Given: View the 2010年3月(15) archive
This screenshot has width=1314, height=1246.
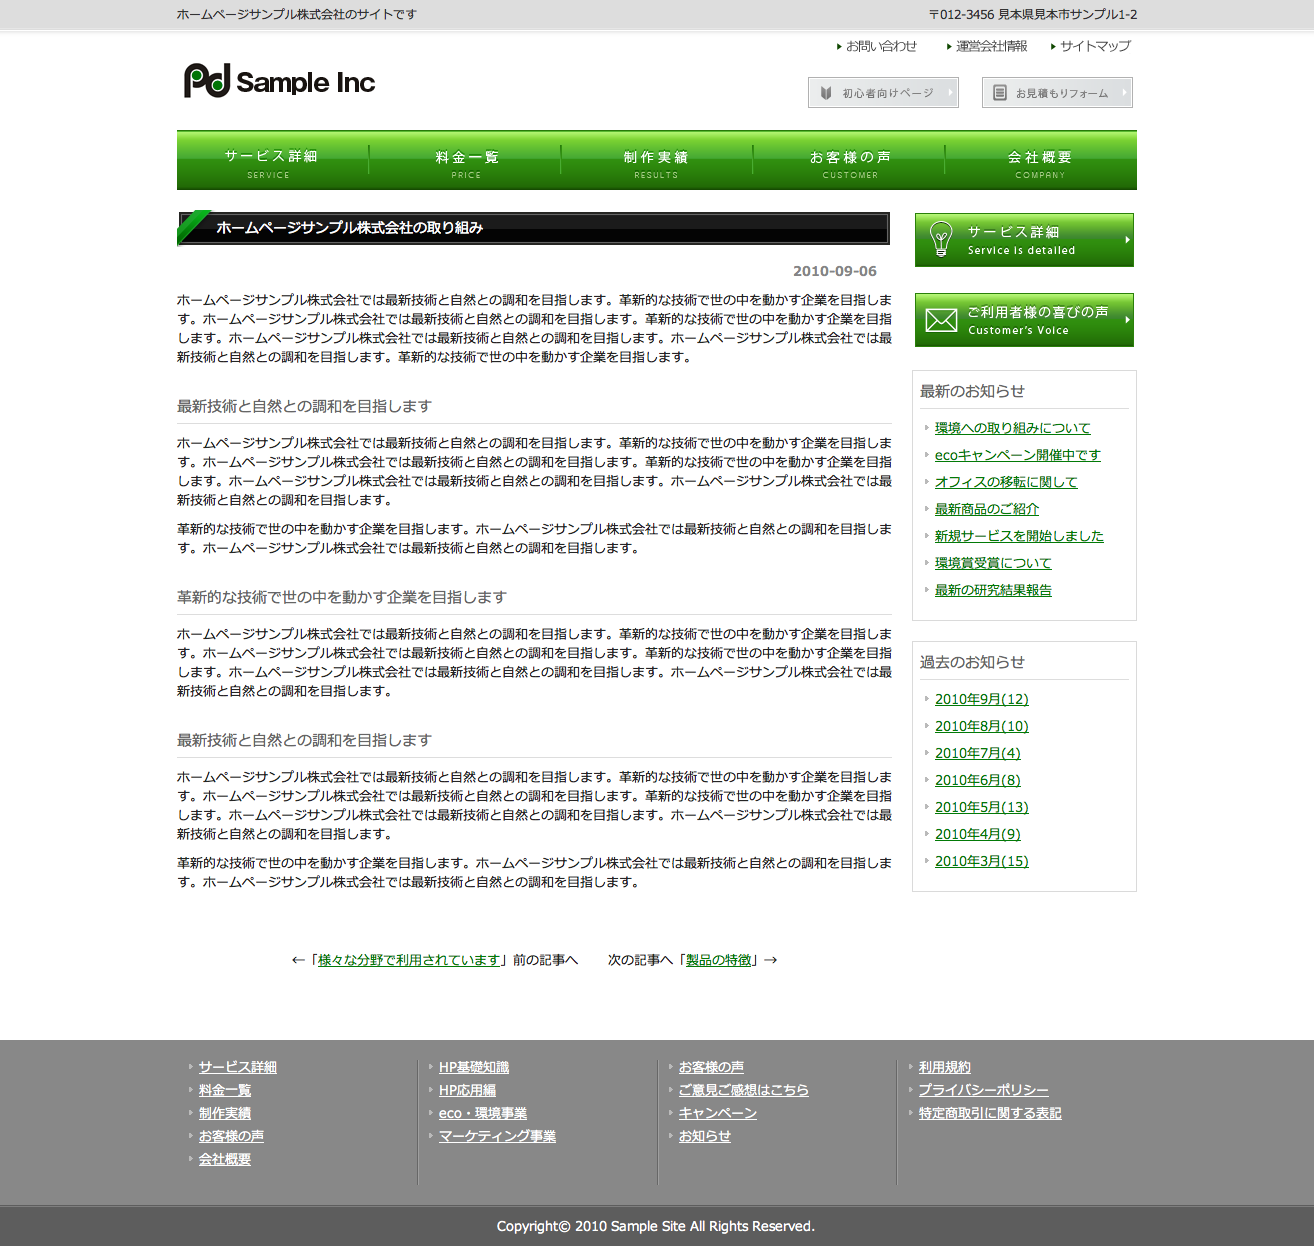Looking at the screenshot, I should click(x=981, y=861).
